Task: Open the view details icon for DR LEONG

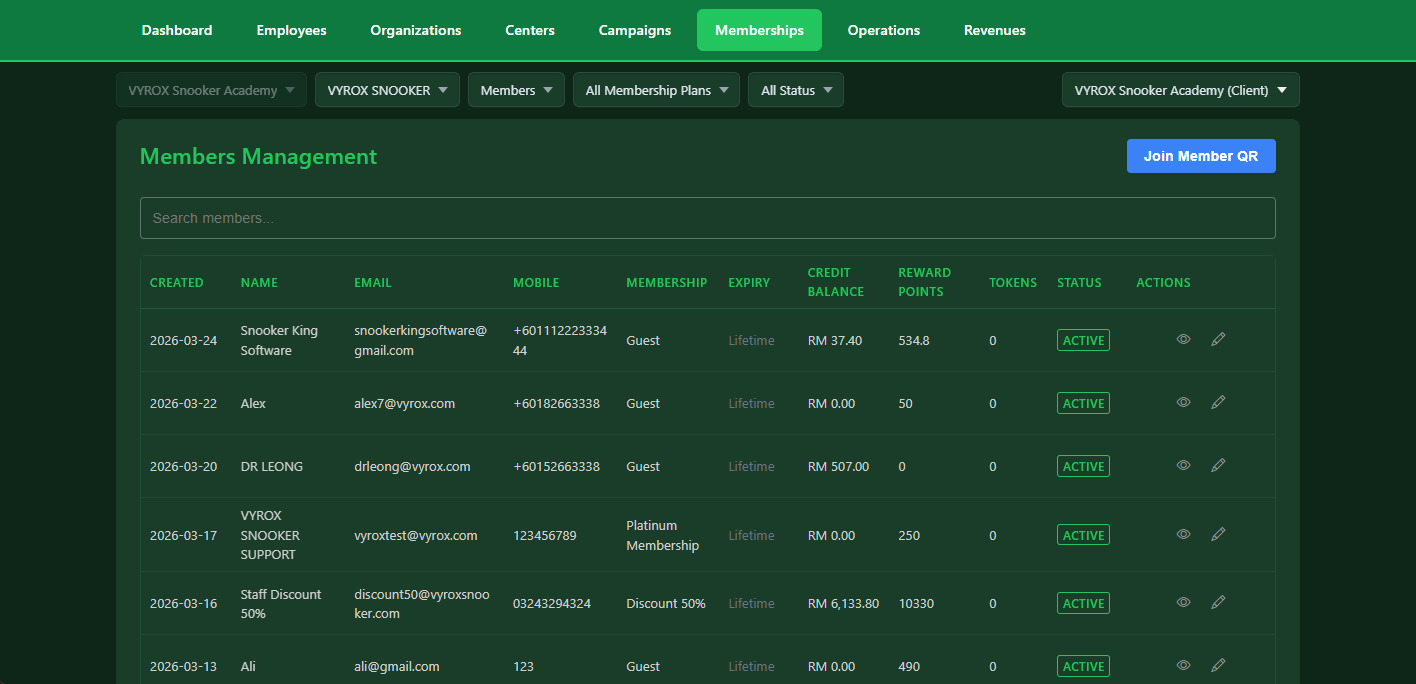Action: [x=1183, y=465]
